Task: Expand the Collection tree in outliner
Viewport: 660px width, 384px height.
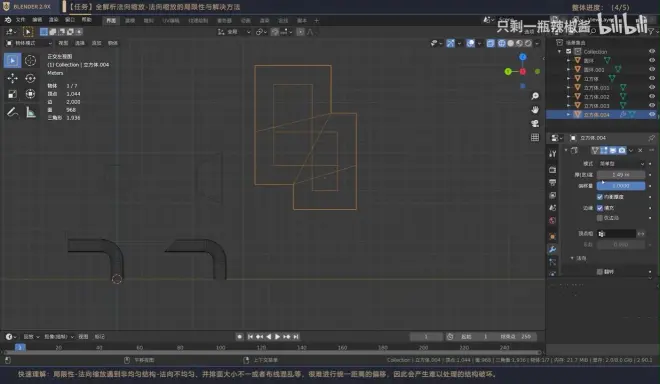Action: tap(559, 51)
